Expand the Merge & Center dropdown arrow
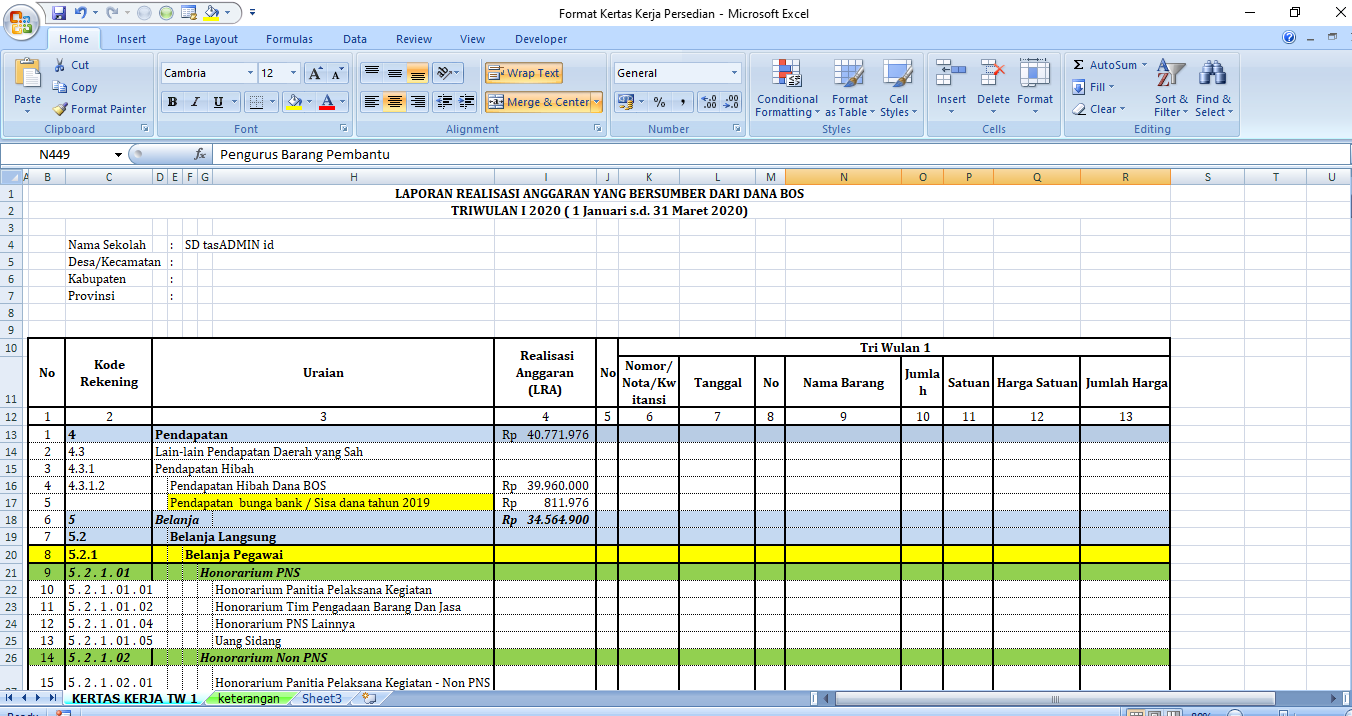The height and width of the screenshot is (716, 1352). [x=597, y=102]
